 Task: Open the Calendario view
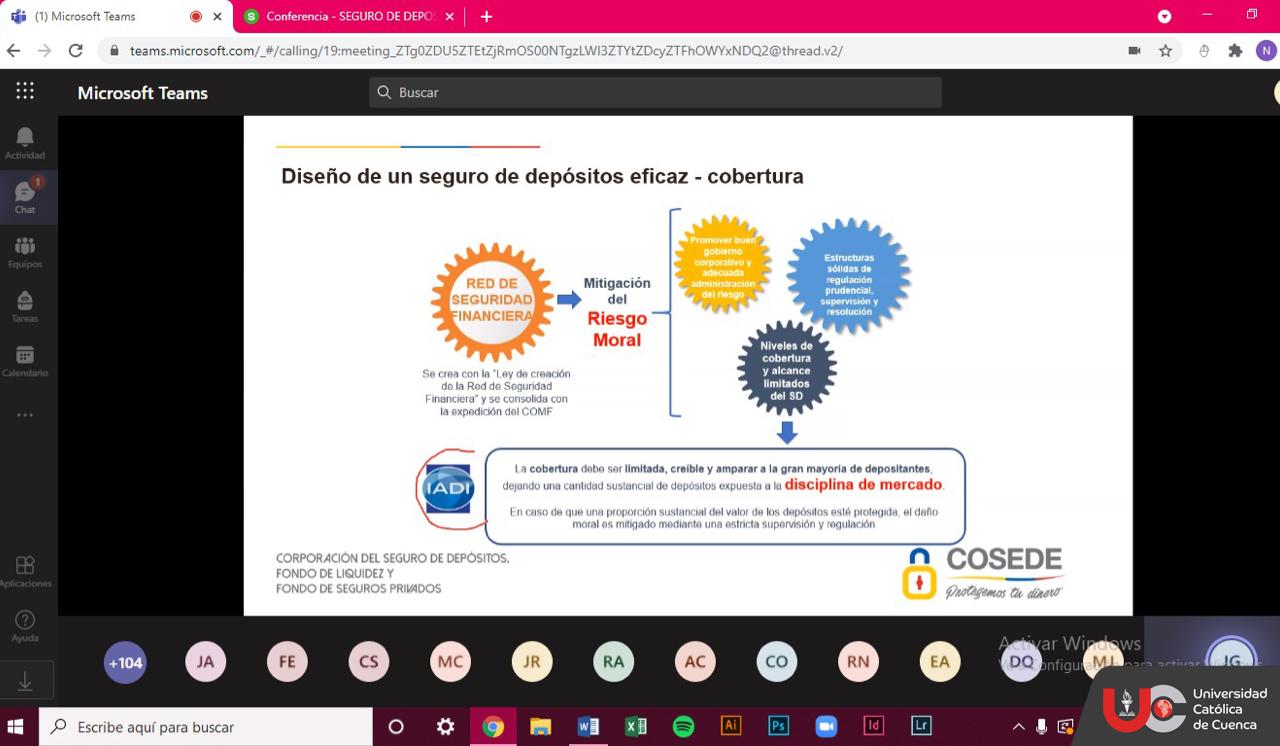click(x=25, y=360)
